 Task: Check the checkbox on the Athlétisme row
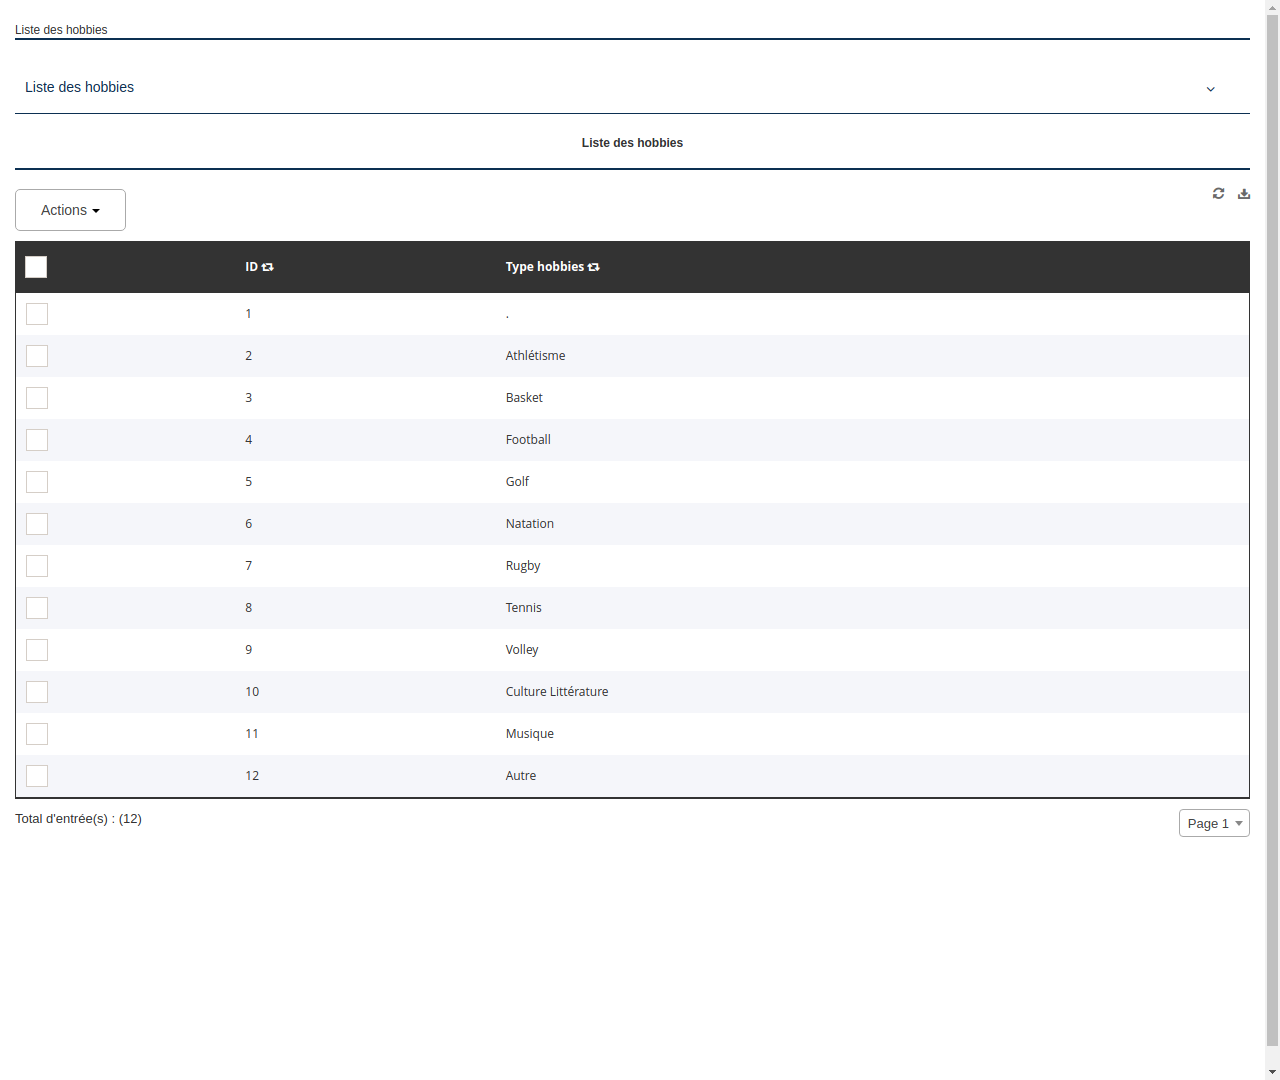pyautogui.click(x=36, y=356)
